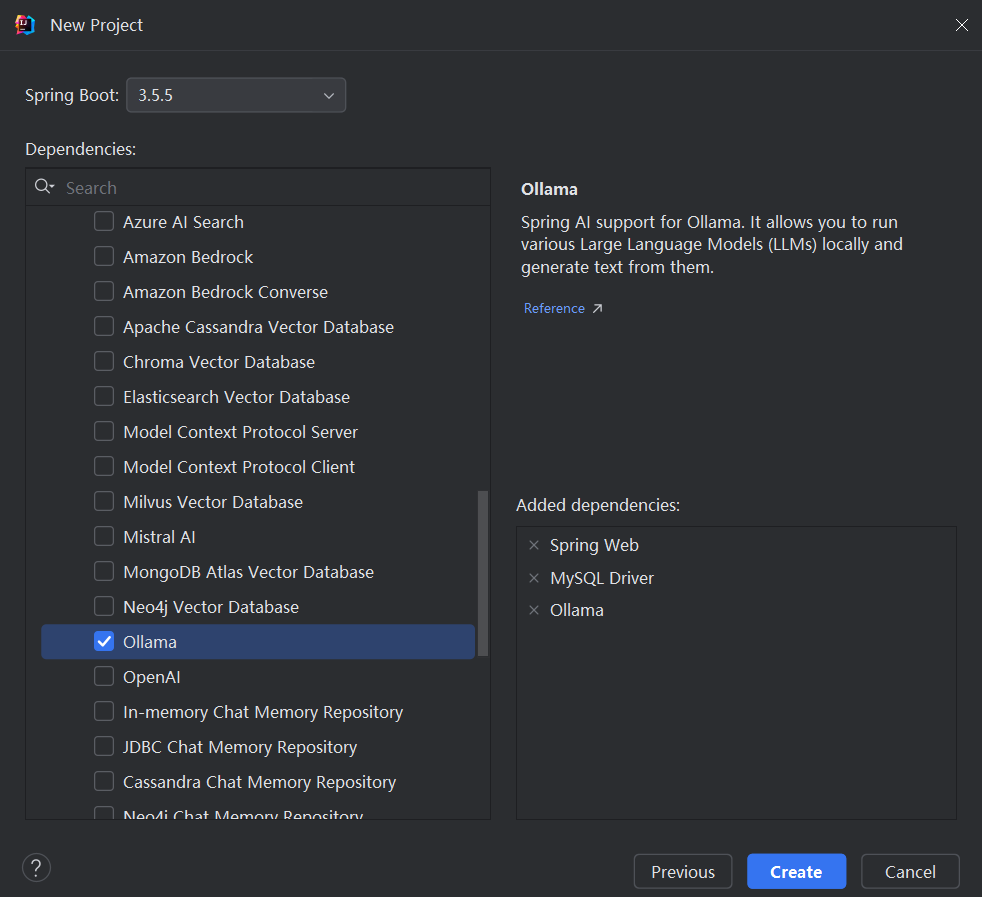982x897 pixels.
Task: Open the Ollama Reference link
Action: pyautogui.click(x=554, y=308)
